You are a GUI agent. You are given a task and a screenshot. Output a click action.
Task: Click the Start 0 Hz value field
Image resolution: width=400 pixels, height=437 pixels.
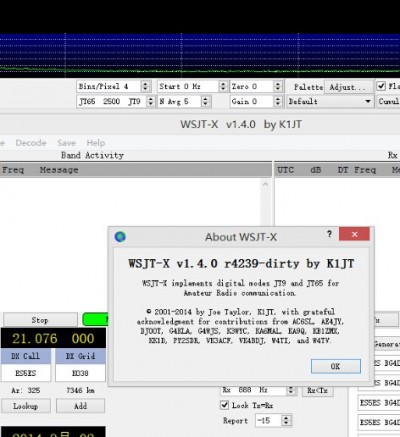click(188, 87)
